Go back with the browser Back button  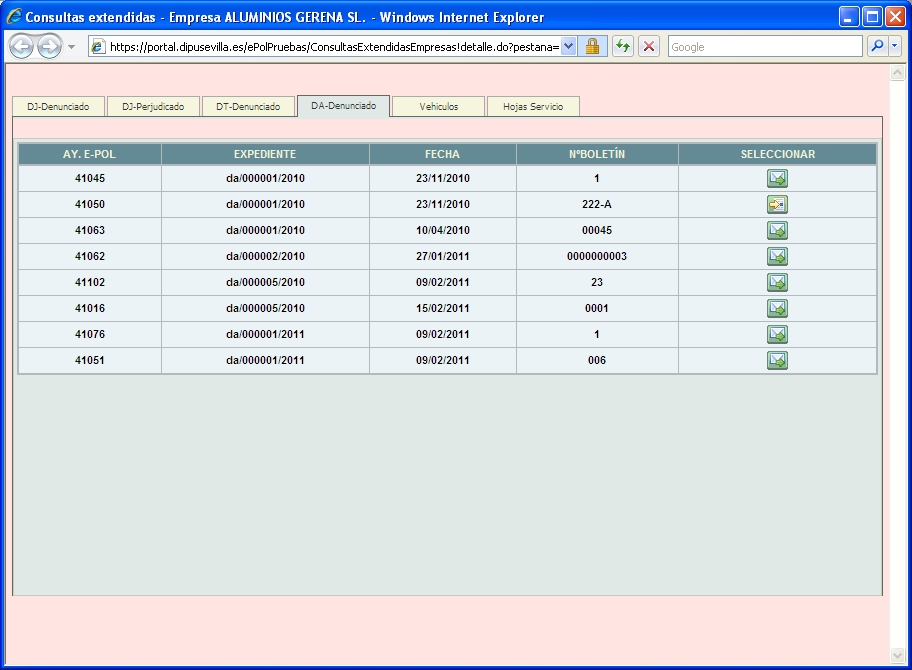click(22, 47)
